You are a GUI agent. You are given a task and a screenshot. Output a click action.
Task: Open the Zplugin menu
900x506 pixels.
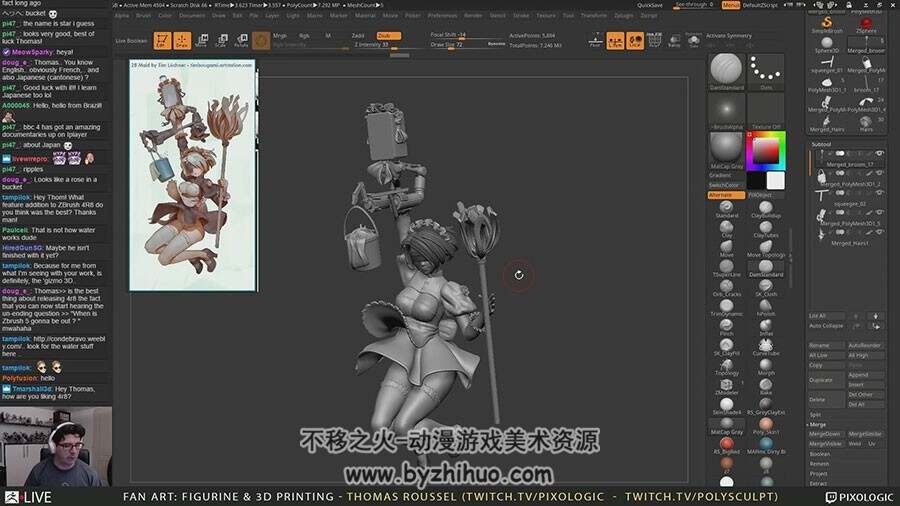(x=624, y=15)
